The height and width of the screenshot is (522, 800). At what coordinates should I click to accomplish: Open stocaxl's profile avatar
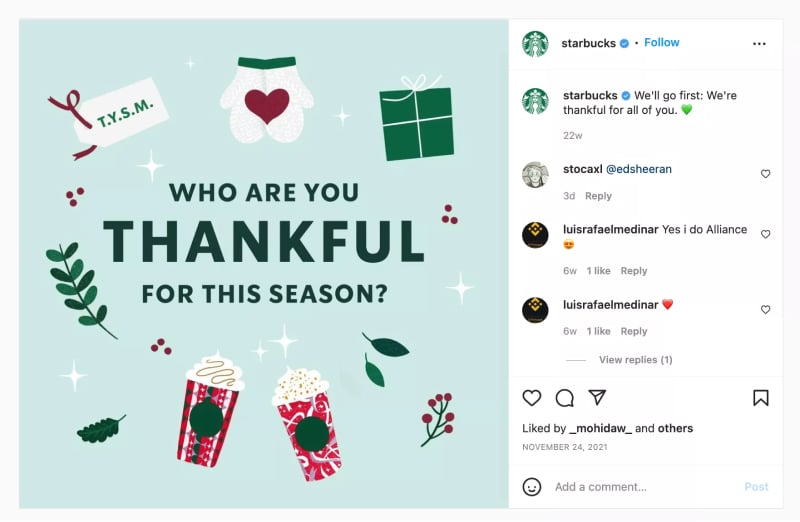(x=535, y=175)
